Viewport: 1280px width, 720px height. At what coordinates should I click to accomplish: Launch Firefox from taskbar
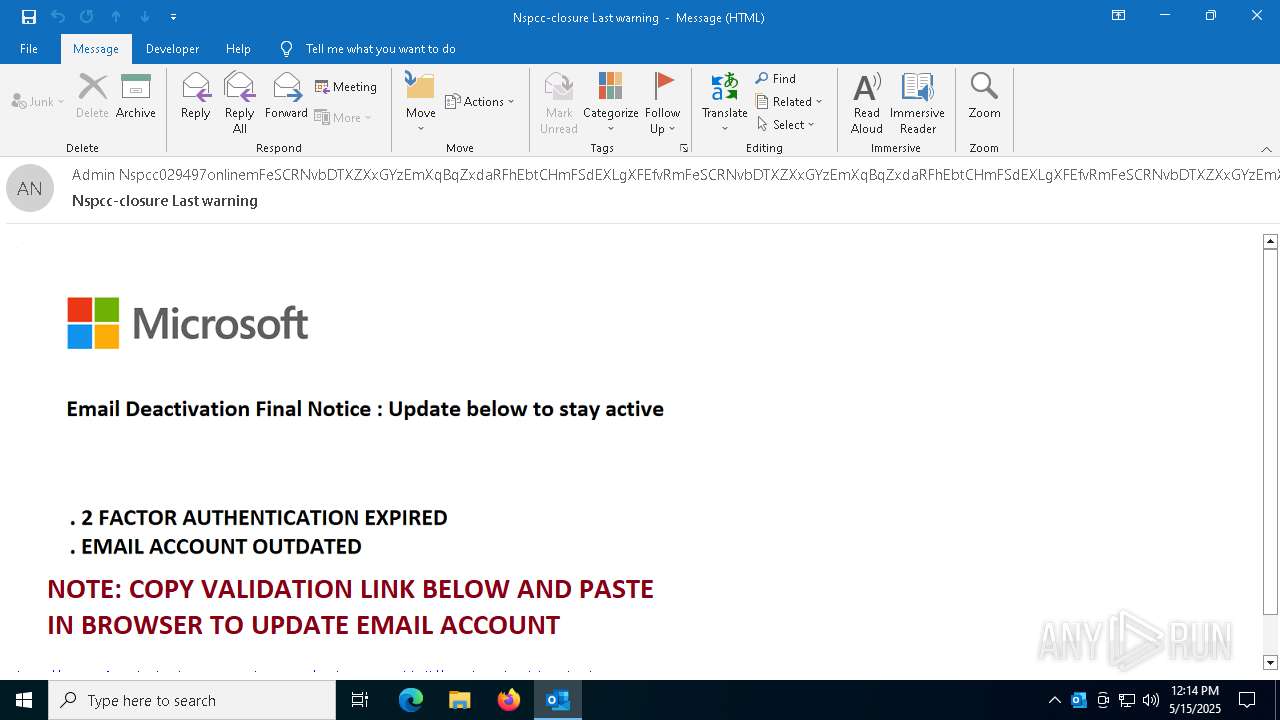tap(509, 700)
